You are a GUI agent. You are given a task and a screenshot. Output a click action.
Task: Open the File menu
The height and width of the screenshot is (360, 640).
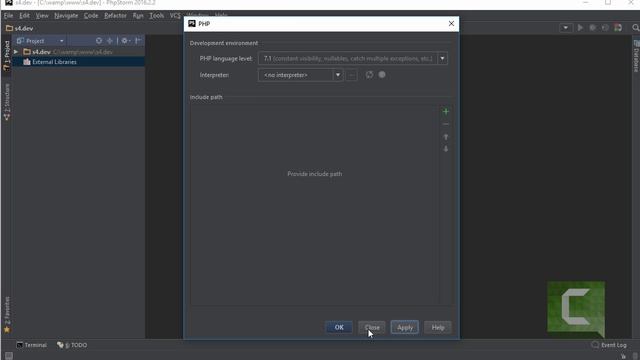(x=9, y=16)
